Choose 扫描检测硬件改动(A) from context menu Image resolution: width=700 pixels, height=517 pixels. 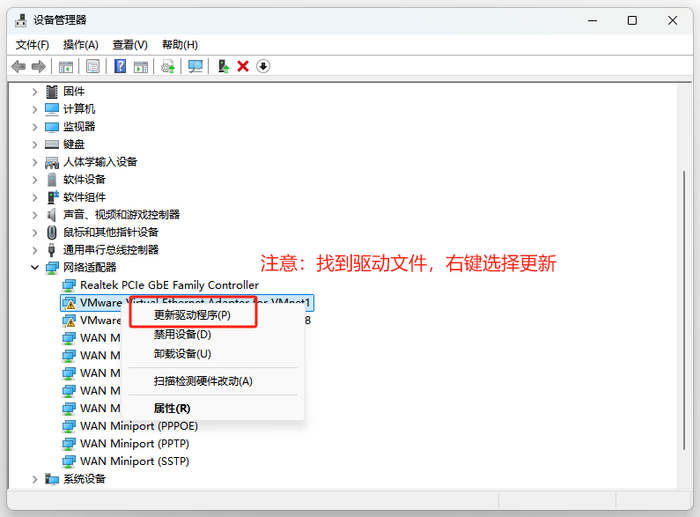point(203,381)
